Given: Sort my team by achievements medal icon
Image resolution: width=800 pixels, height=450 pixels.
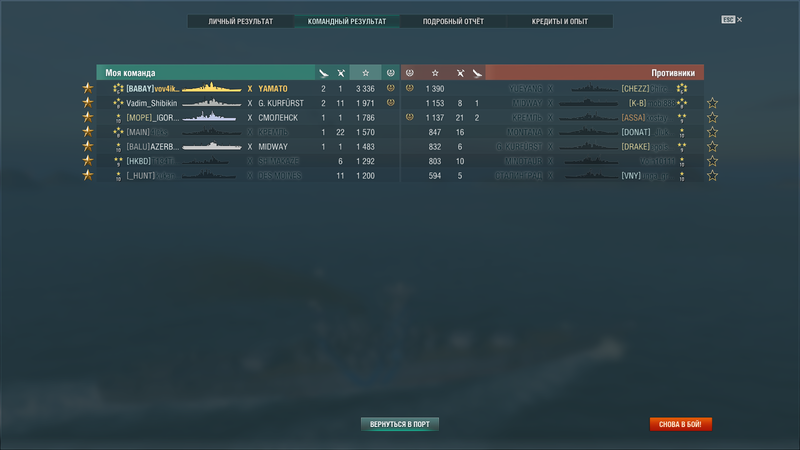Looking at the screenshot, I should pyautogui.click(x=390, y=73).
